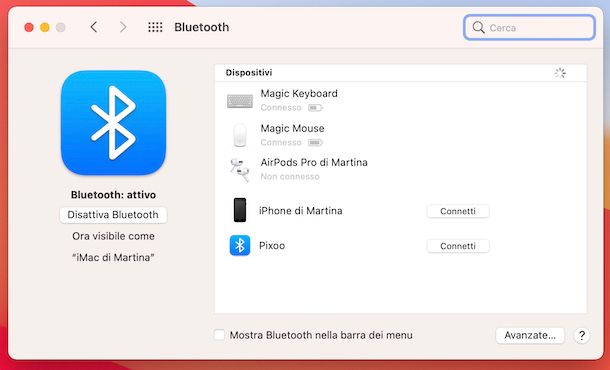Enable Mostra Bluetooth nella barra dei menu

pos(219,335)
